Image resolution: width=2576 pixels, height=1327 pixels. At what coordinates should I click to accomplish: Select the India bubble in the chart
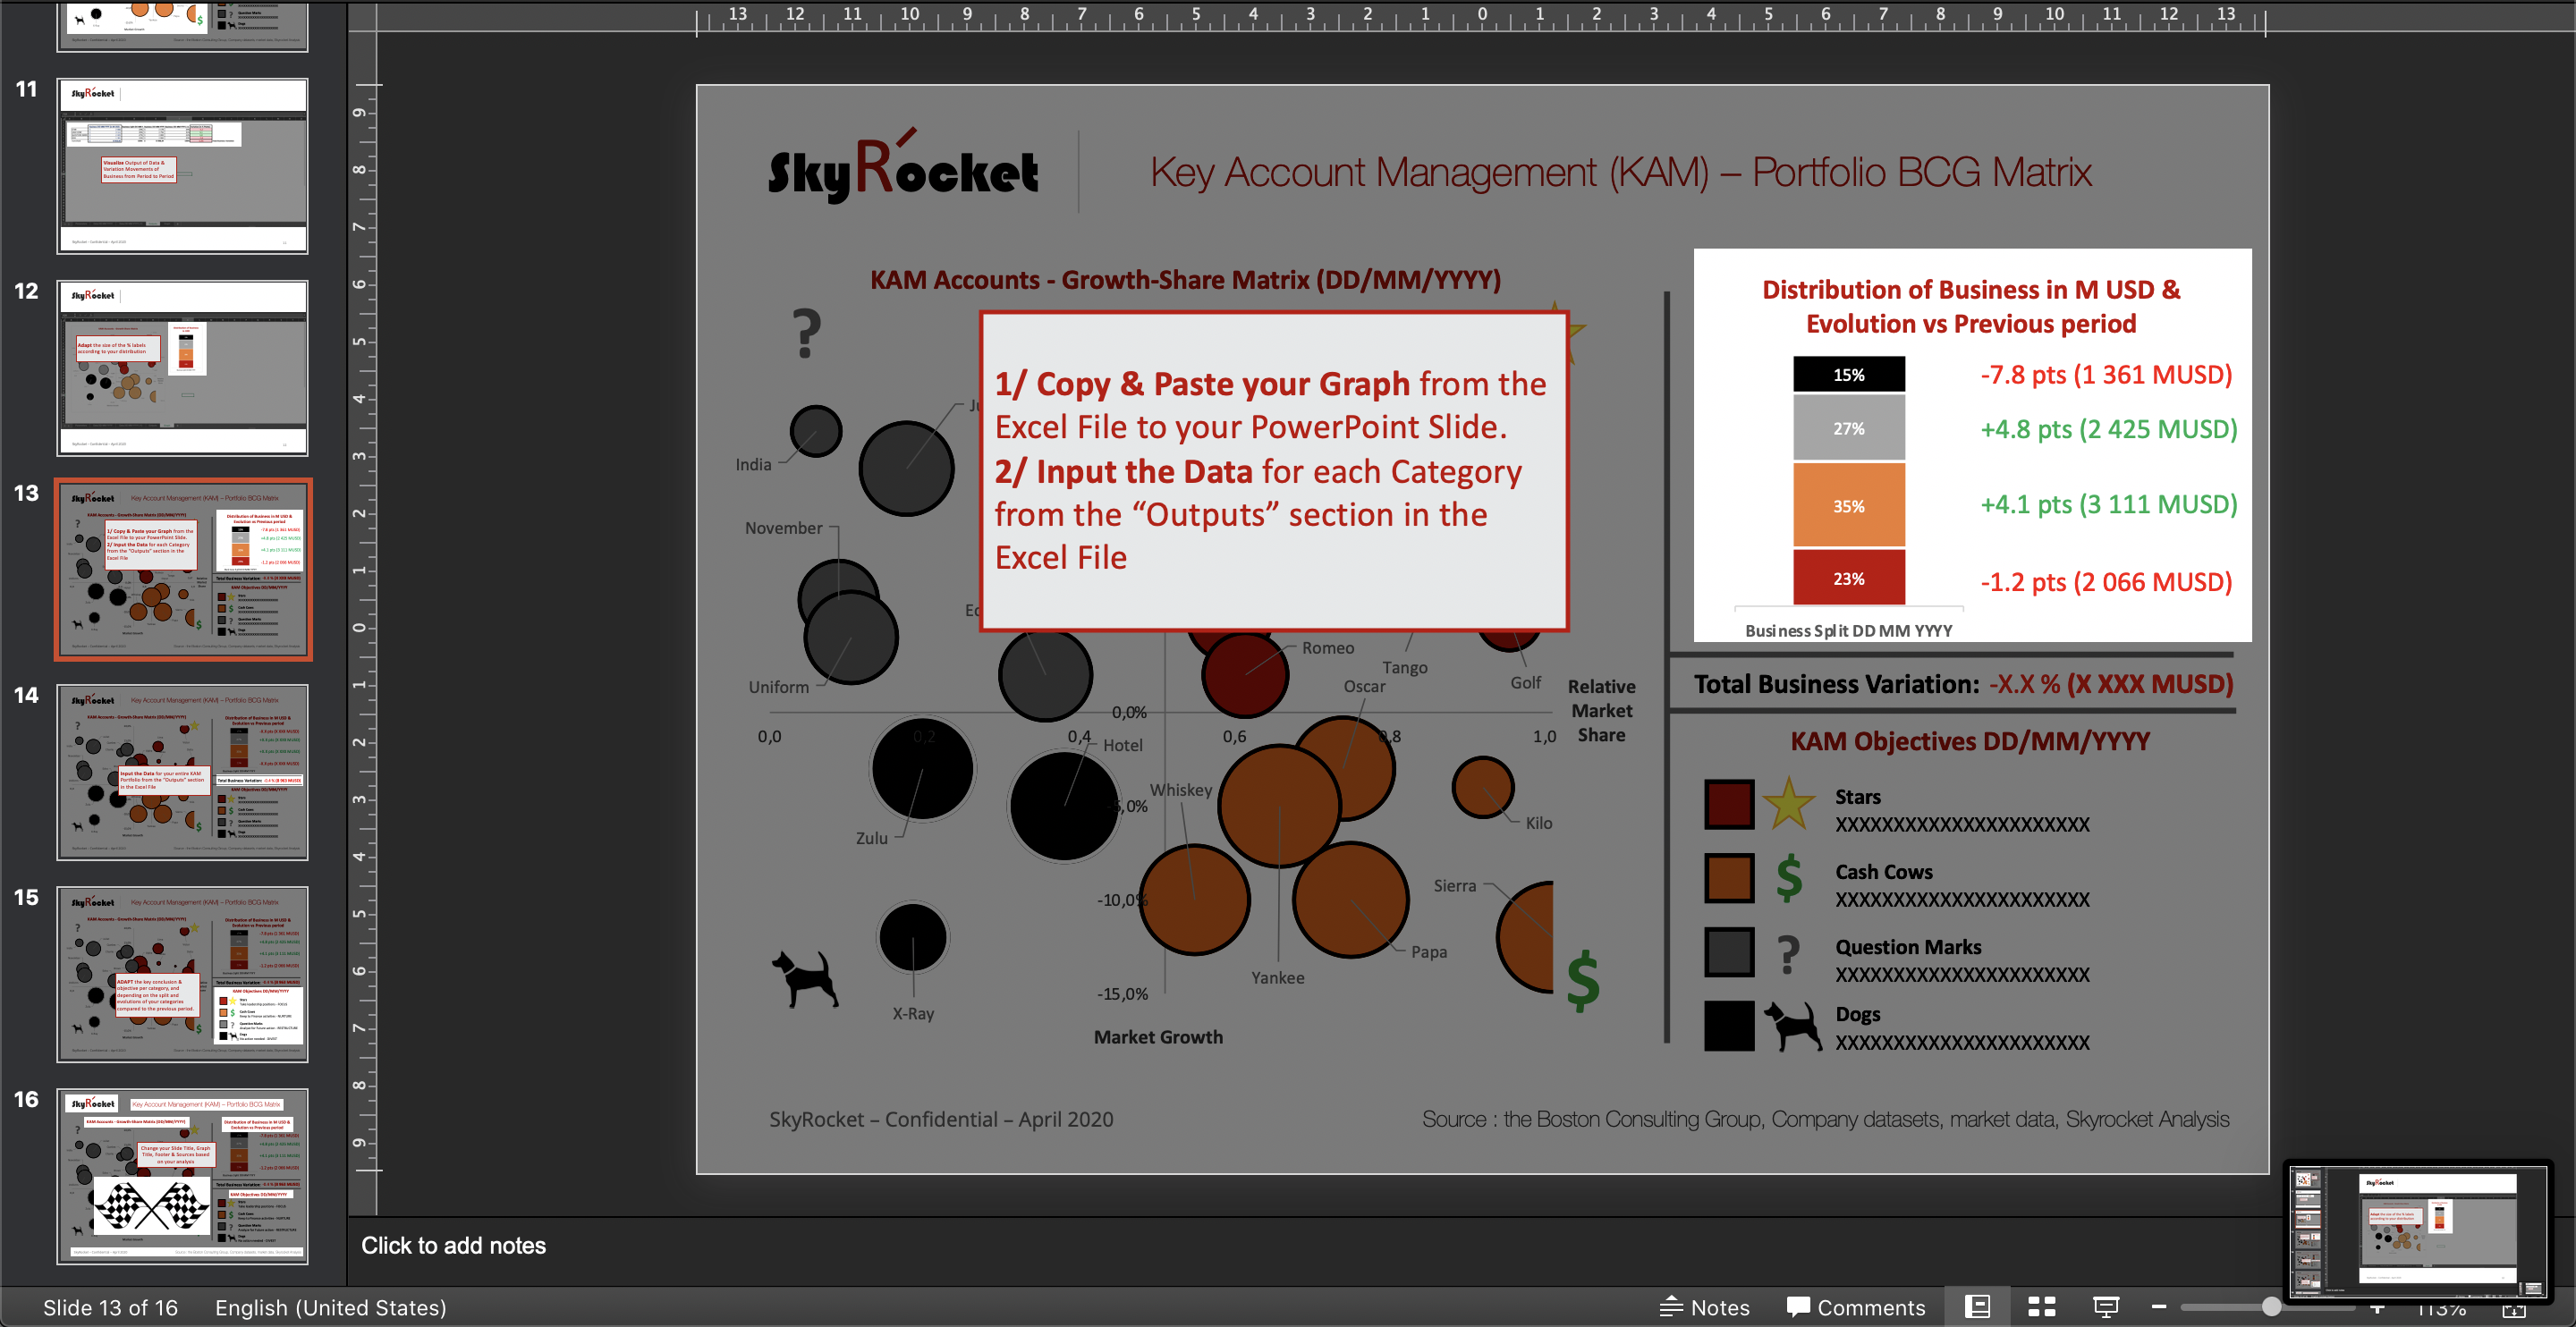click(816, 431)
